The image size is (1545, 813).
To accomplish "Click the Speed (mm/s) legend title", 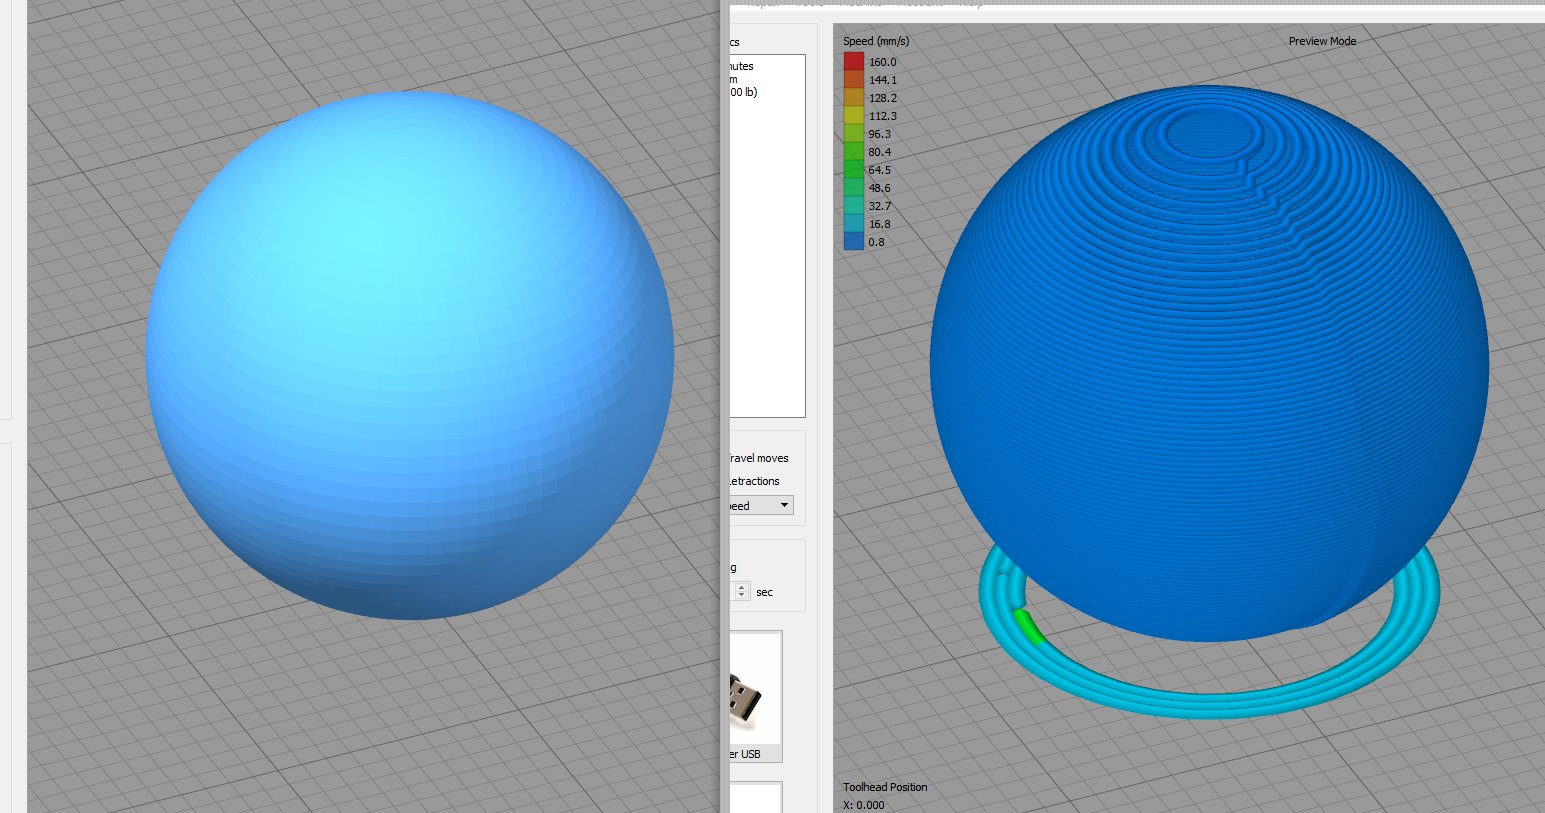I will (876, 41).
